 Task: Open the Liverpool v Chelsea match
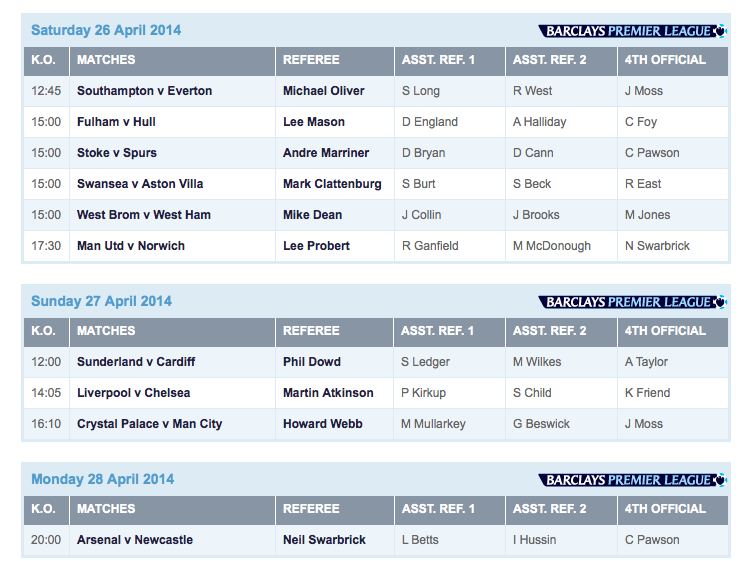pyautogui.click(x=133, y=393)
